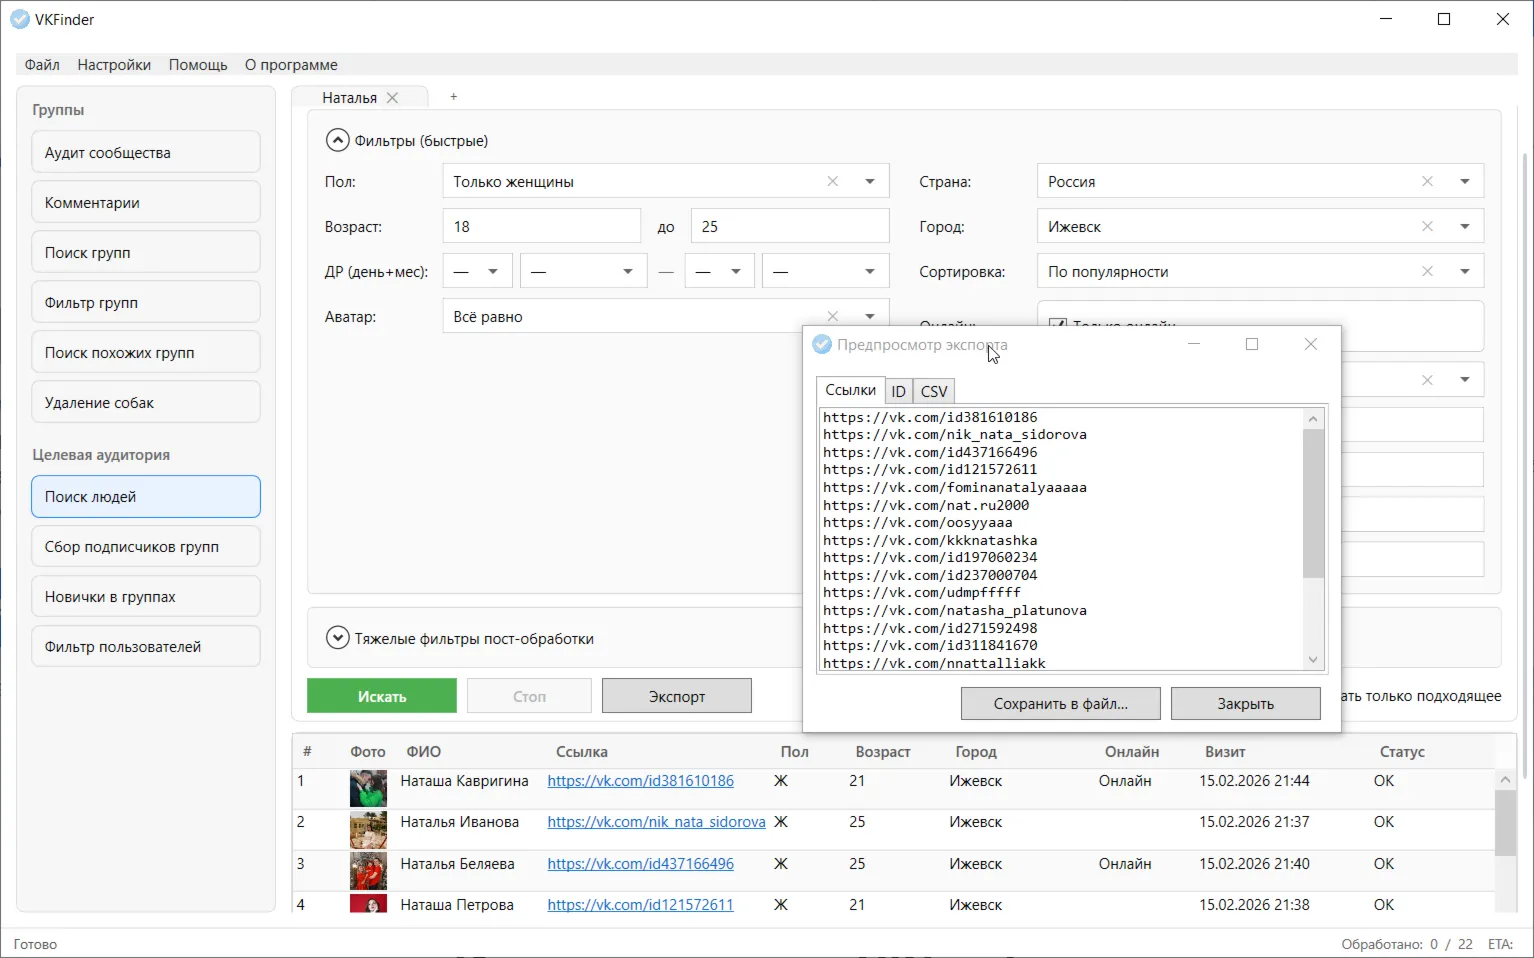Open the Настройки menu
Viewport: 1534px width, 958px height.
114,65
